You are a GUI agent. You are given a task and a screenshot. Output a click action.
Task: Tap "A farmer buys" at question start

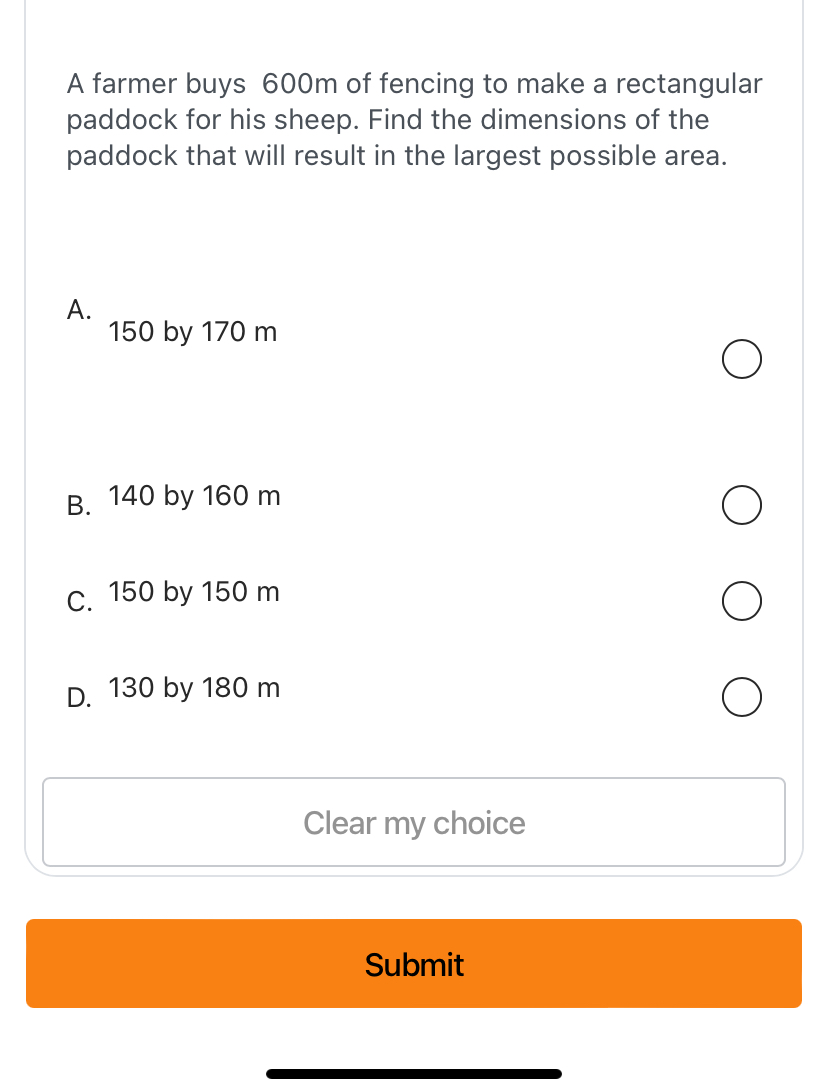(x=156, y=84)
